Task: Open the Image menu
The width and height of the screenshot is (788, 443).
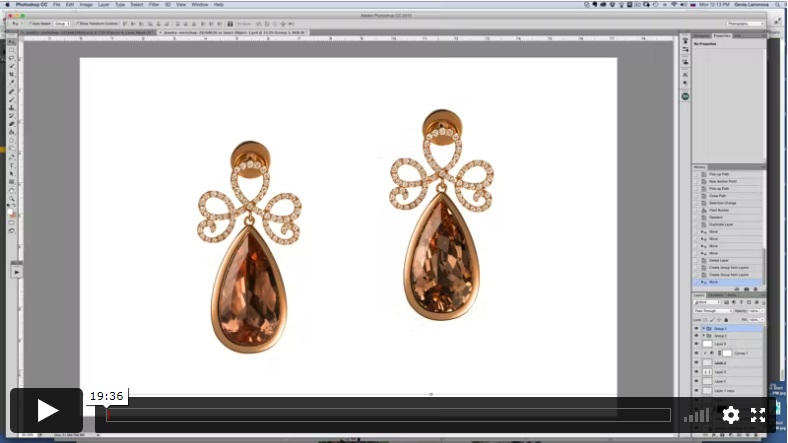Action: pyautogui.click(x=86, y=5)
